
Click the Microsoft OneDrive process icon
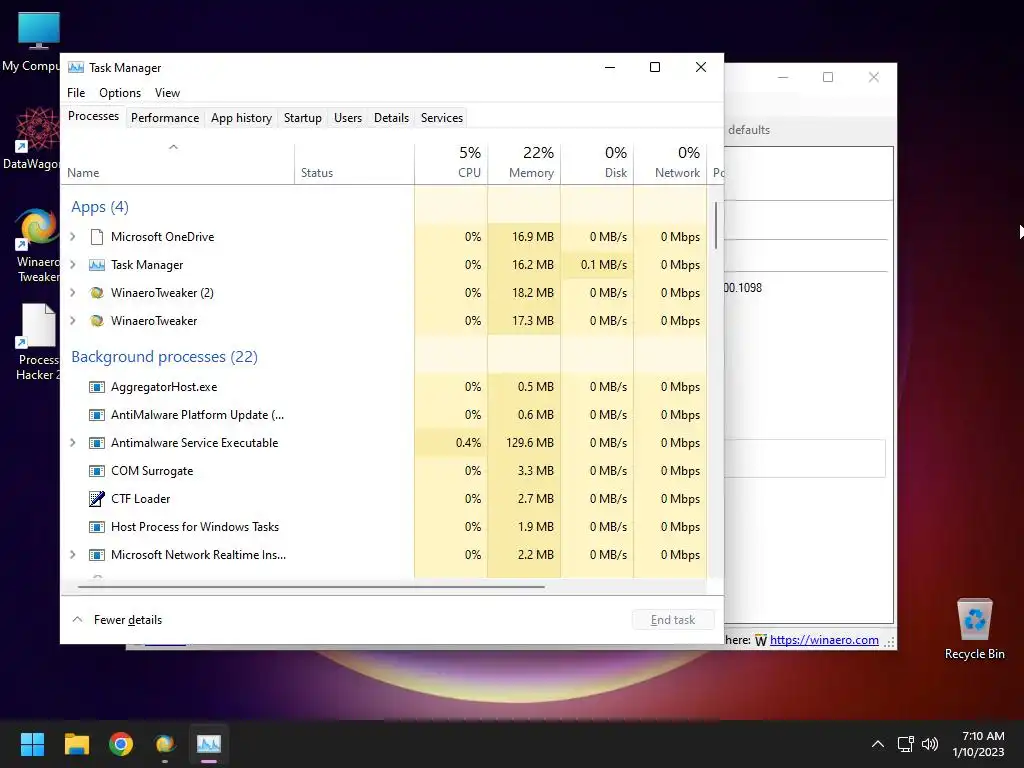(97, 236)
